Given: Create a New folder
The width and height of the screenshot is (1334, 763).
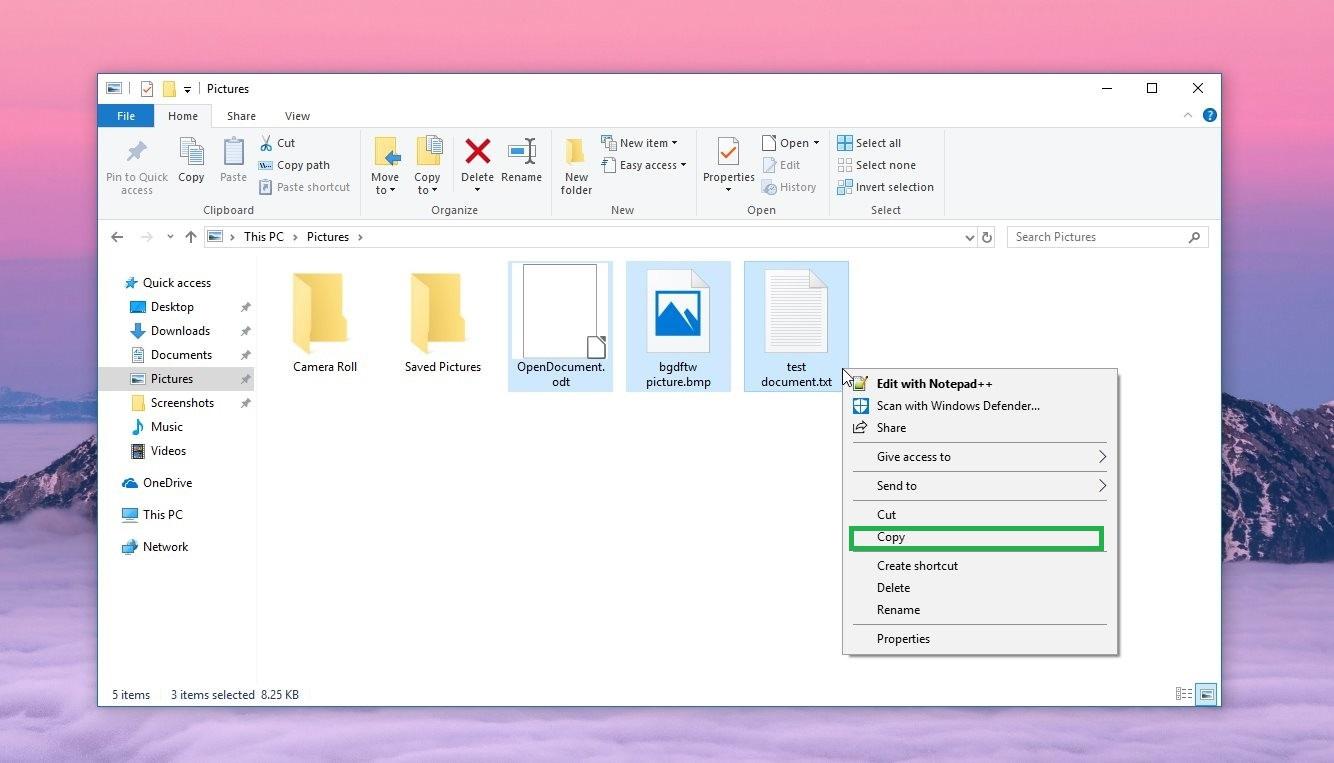Looking at the screenshot, I should tap(576, 166).
